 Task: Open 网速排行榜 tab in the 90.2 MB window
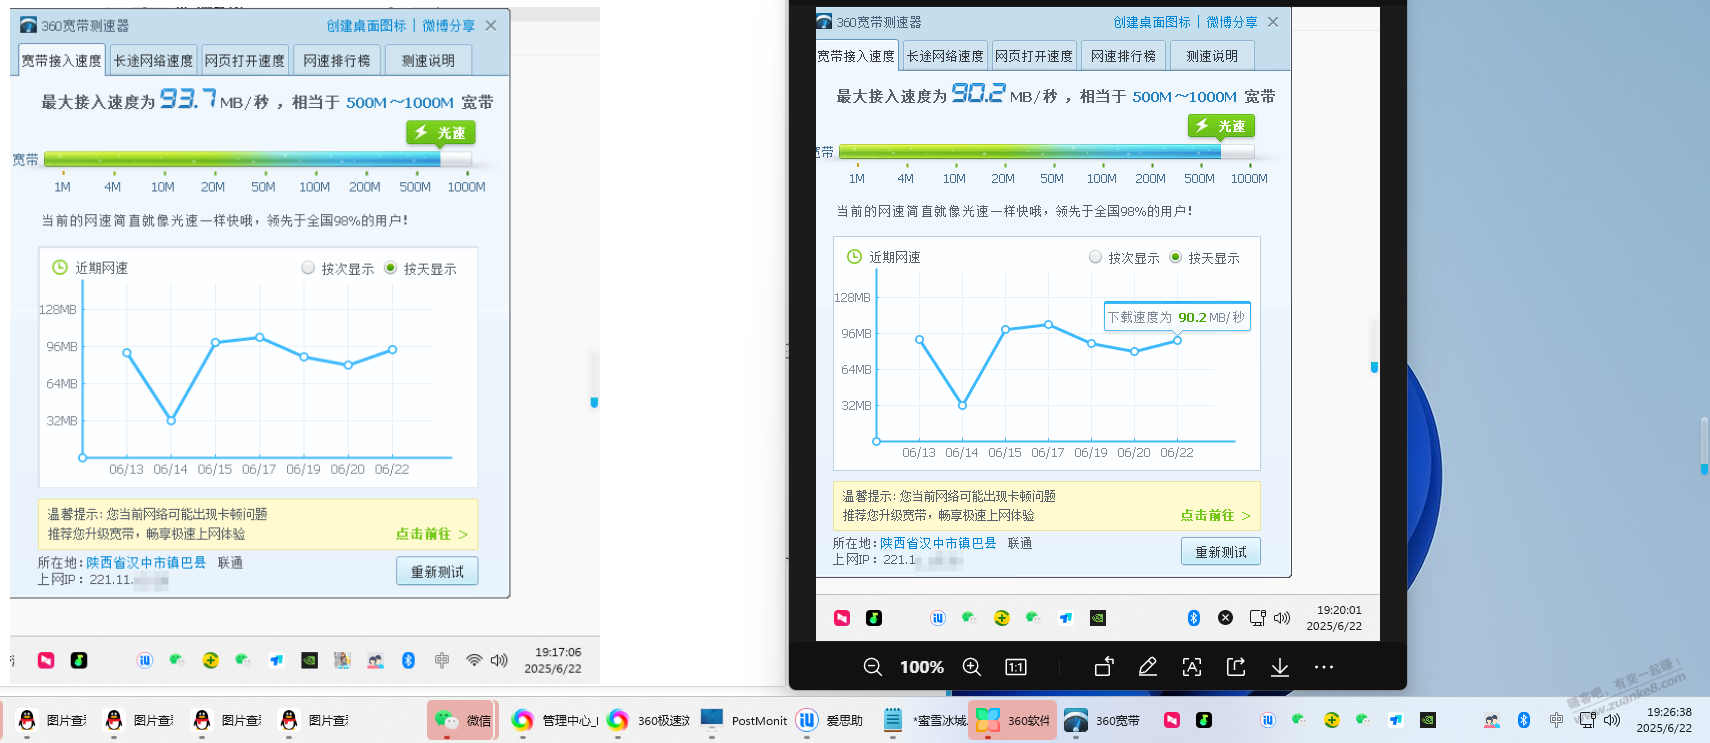click(1123, 56)
